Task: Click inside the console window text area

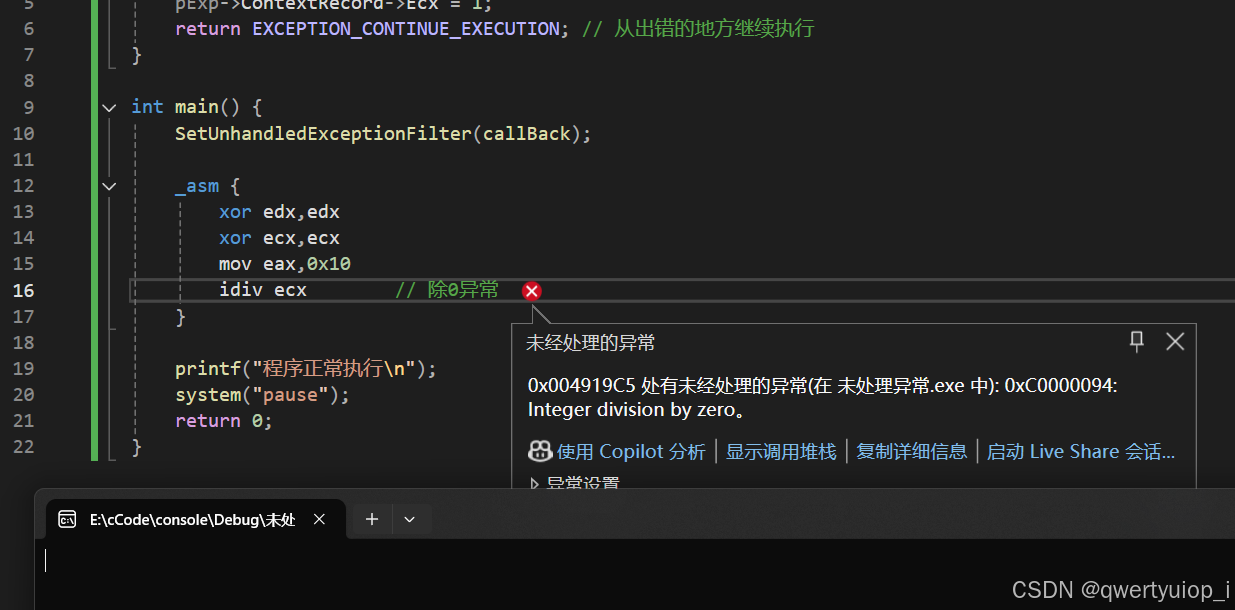Action: (634, 575)
